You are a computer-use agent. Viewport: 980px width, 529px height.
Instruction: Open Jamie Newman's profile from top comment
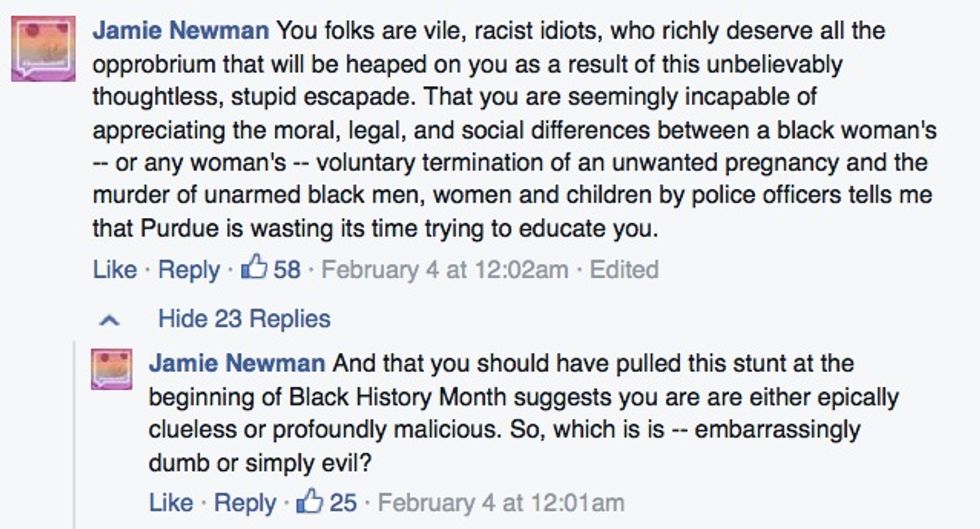point(180,30)
